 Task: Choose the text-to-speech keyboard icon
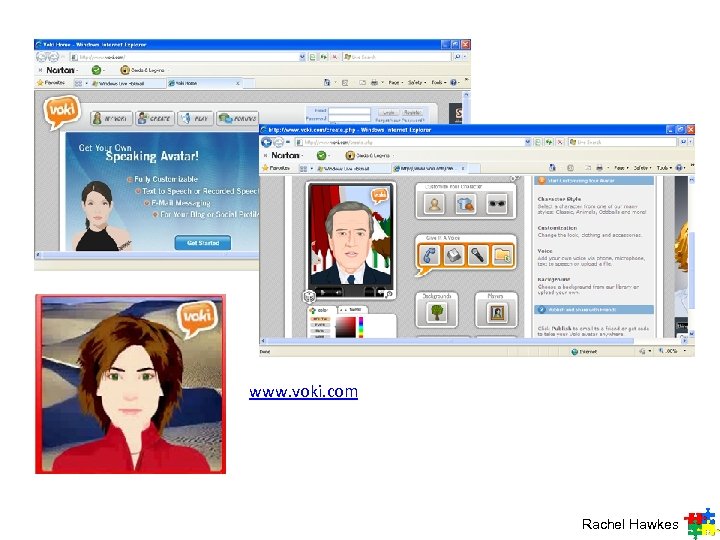click(x=454, y=256)
